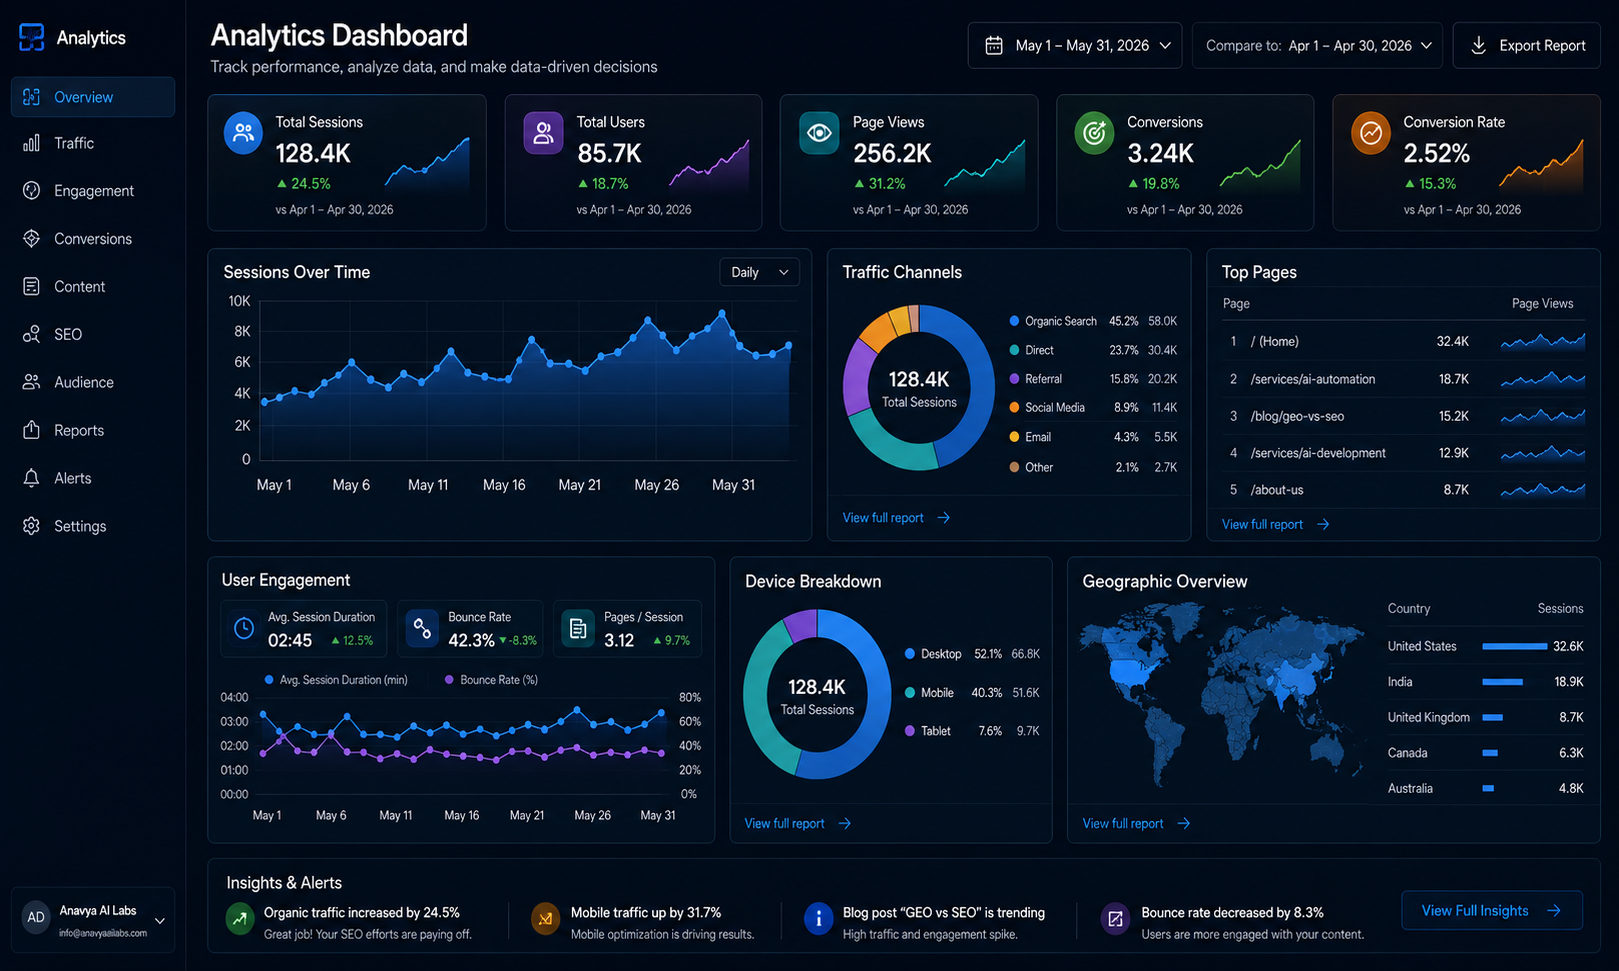Click the Settings gear icon
Screen dimensions: 1619x971
click(32, 526)
